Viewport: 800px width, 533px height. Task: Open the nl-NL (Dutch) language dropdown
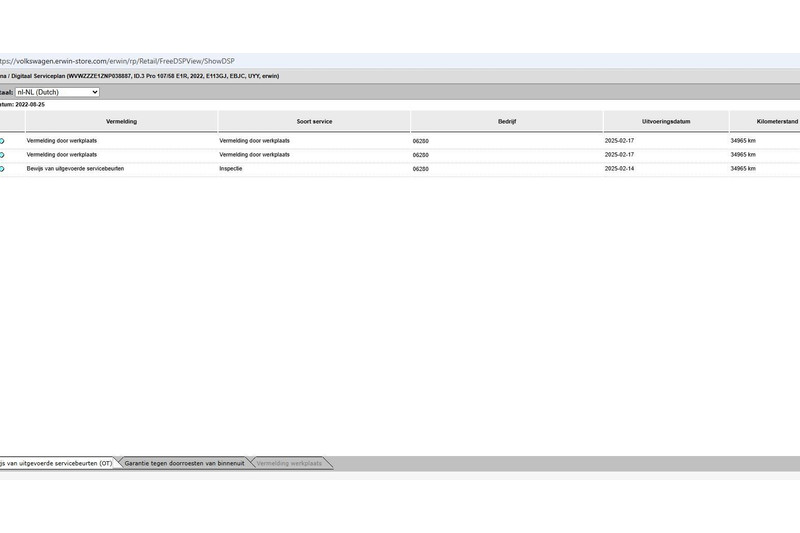click(57, 92)
